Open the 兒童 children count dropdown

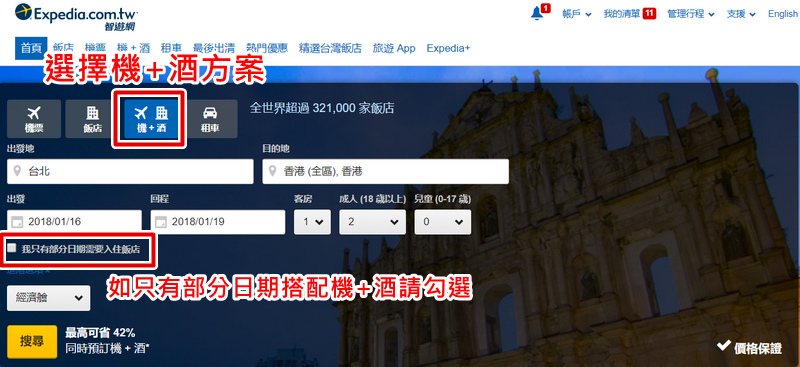pyautogui.click(x=442, y=222)
